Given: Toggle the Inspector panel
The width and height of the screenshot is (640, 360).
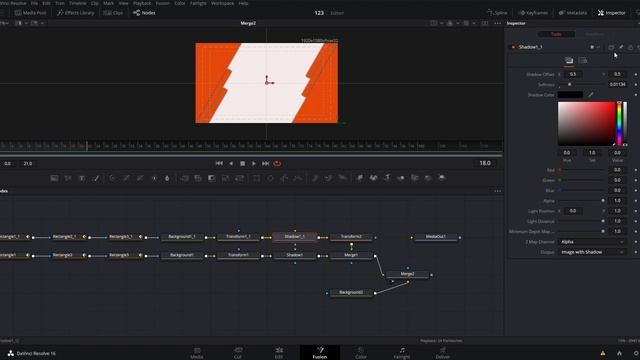Looking at the screenshot, I should (x=611, y=13).
